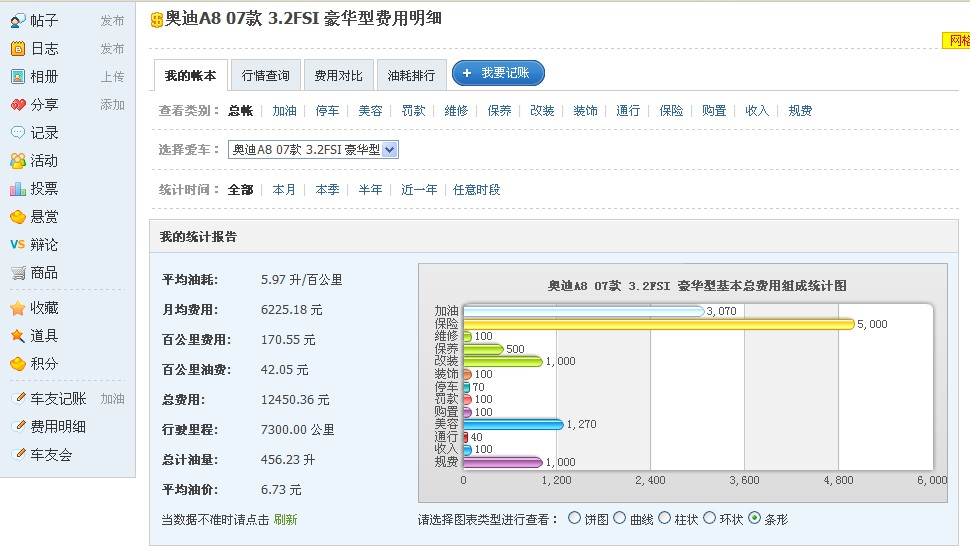
Task: Click the 费用明细 pencil icon
Action: click(x=19, y=426)
